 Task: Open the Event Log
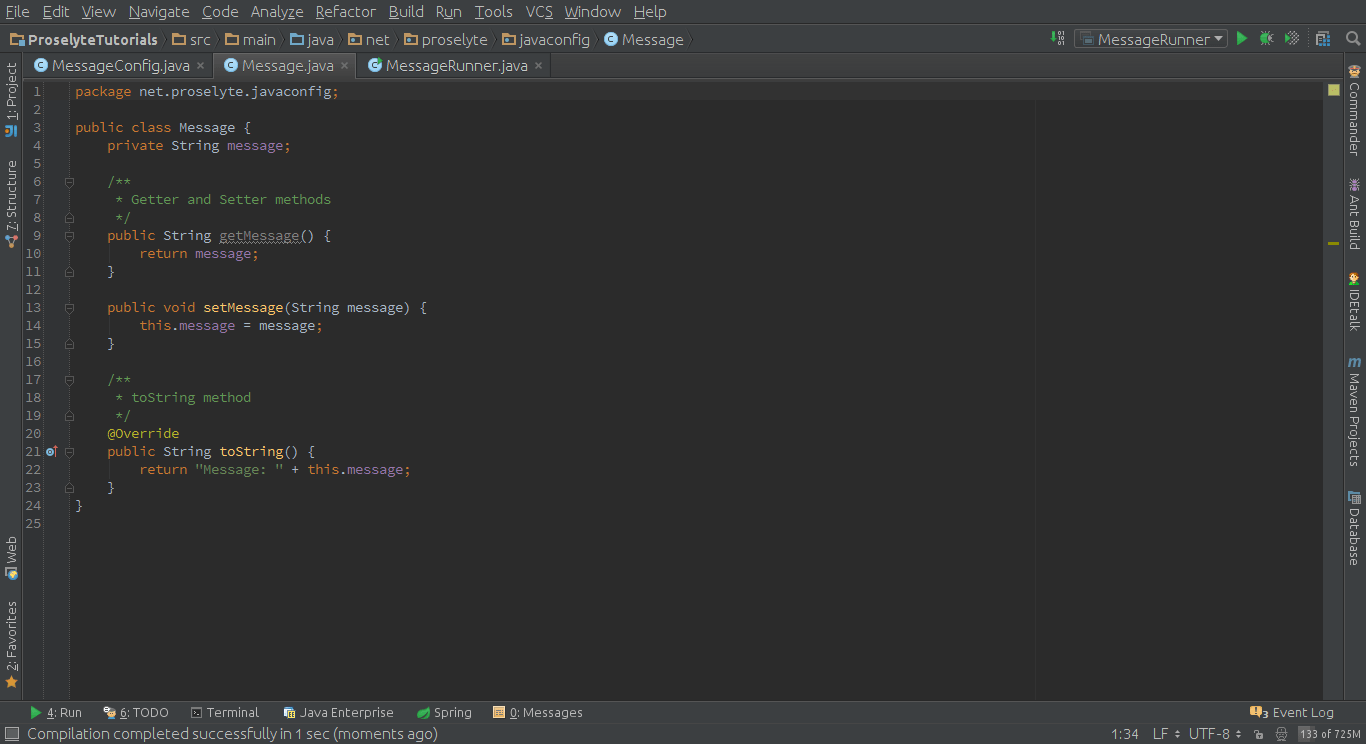1292,711
